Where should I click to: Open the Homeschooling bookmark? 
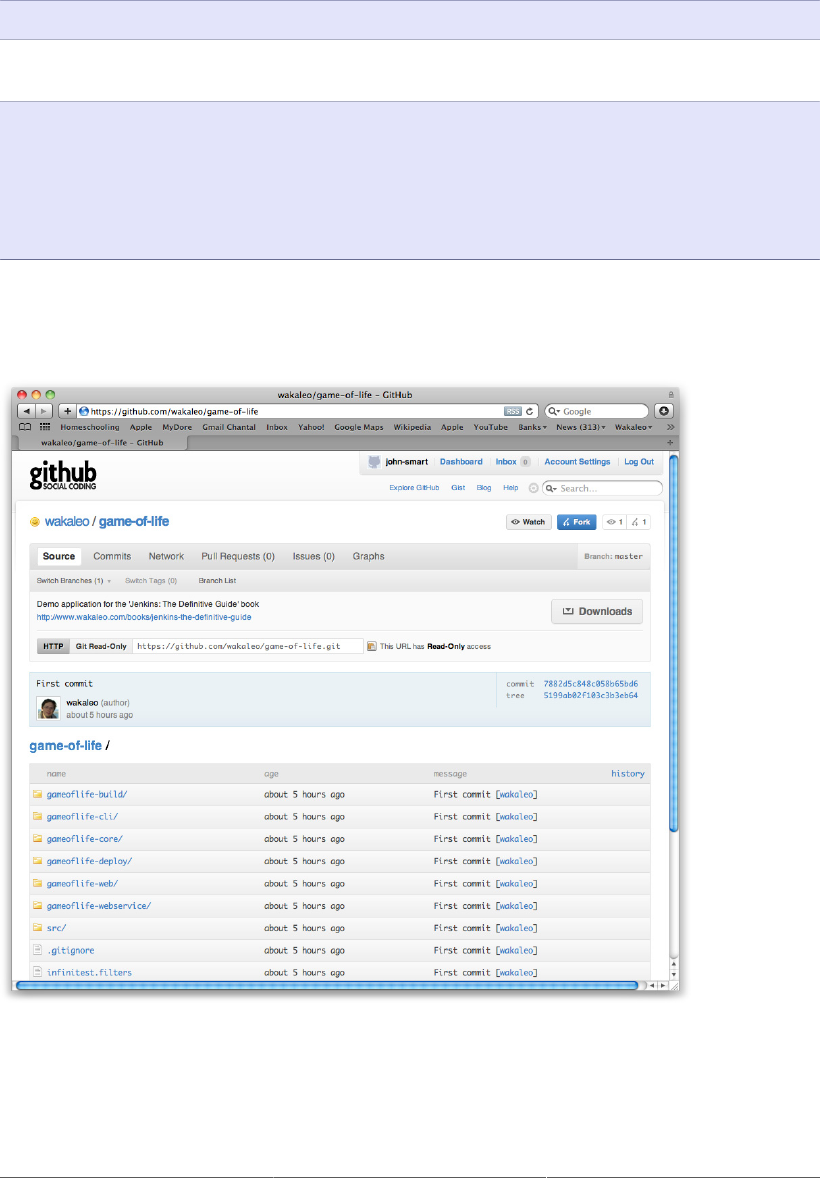tap(89, 427)
